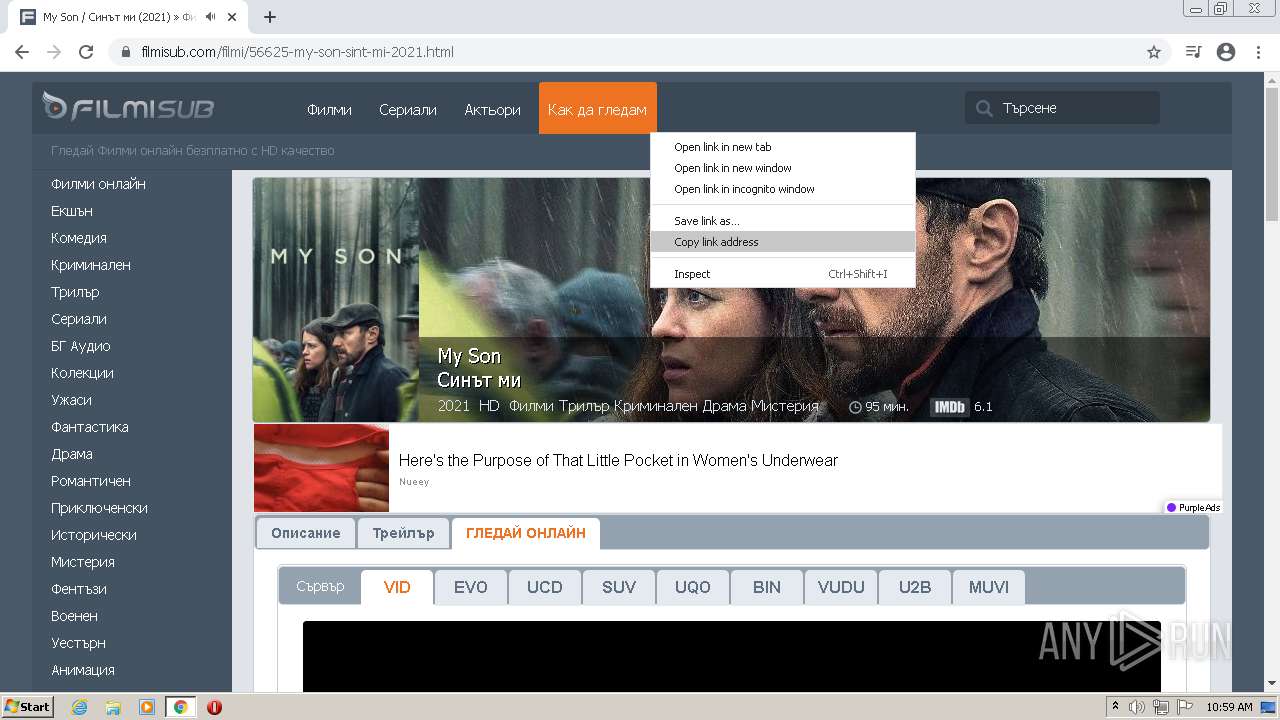Choose Copy link address
The image size is (1280, 720).
point(783,242)
